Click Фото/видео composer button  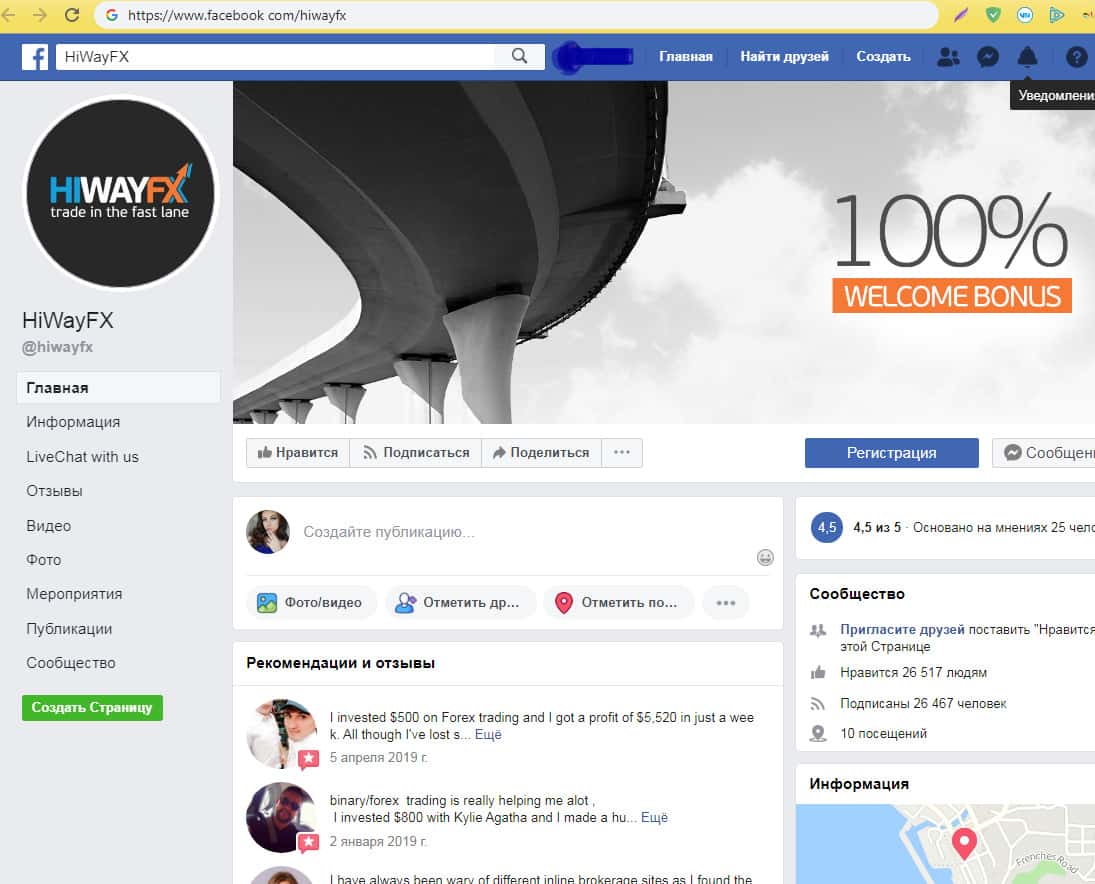point(311,603)
